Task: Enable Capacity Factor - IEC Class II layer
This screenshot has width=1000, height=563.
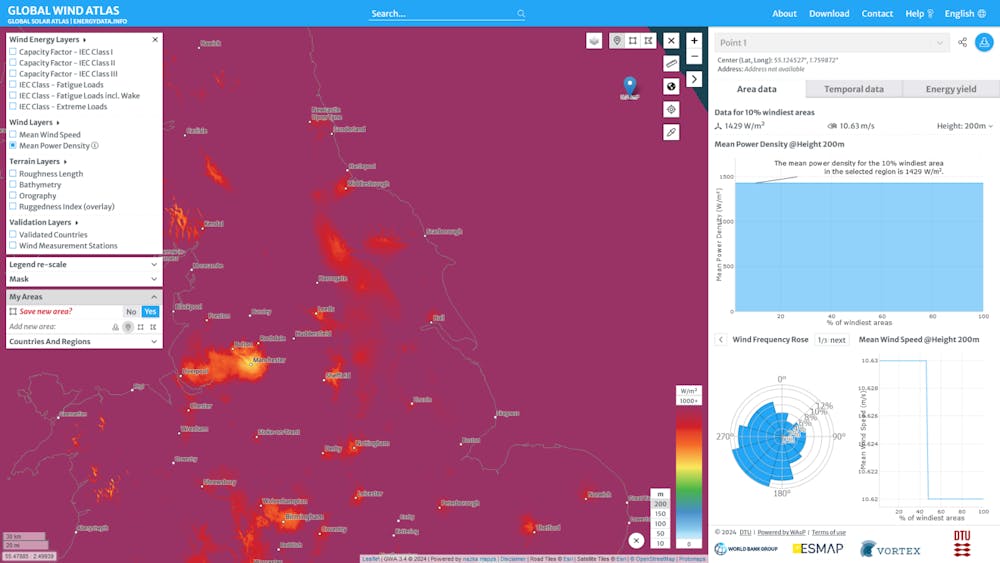Action: (13, 62)
